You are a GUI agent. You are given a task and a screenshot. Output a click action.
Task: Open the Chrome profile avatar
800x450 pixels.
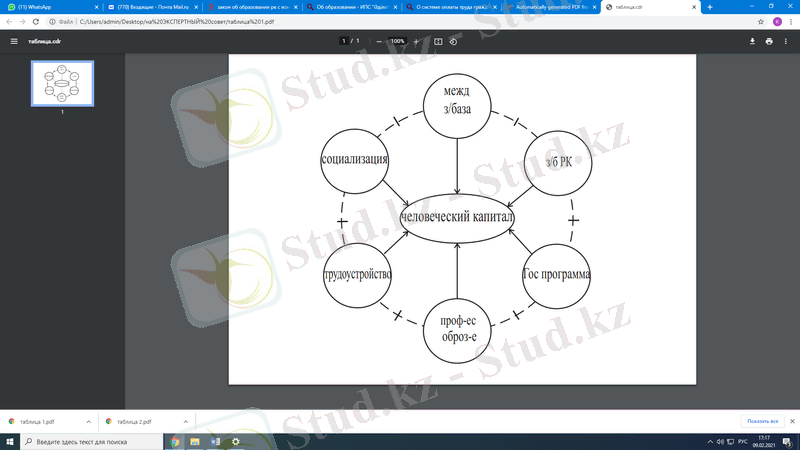(x=777, y=21)
